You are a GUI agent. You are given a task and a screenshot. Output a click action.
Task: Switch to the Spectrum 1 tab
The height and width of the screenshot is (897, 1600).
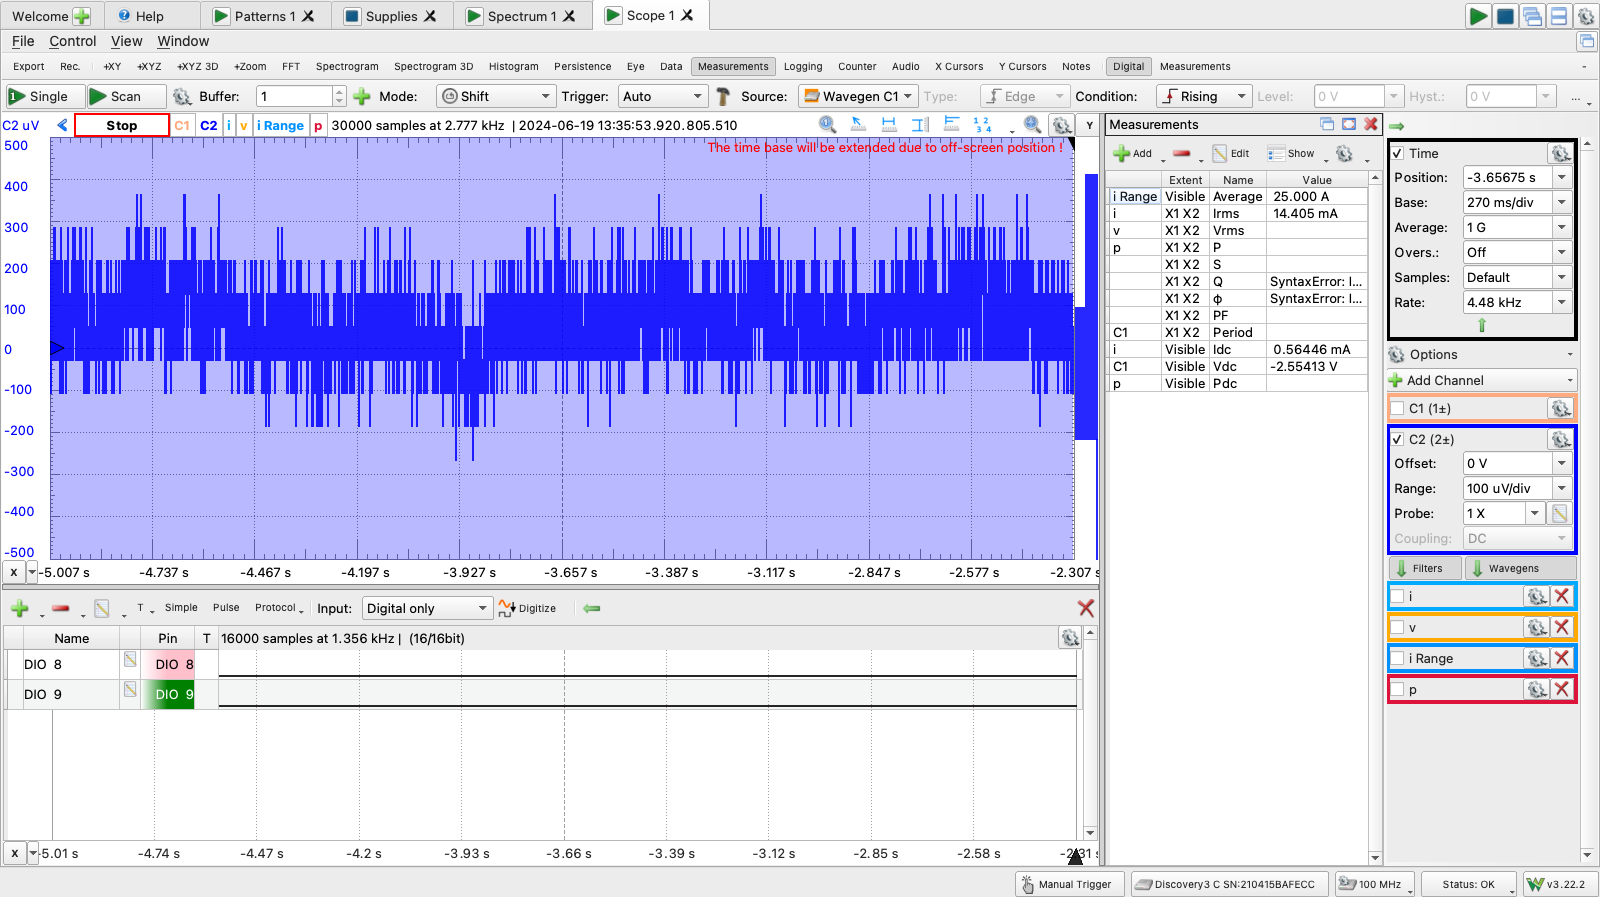(x=521, y=16)
